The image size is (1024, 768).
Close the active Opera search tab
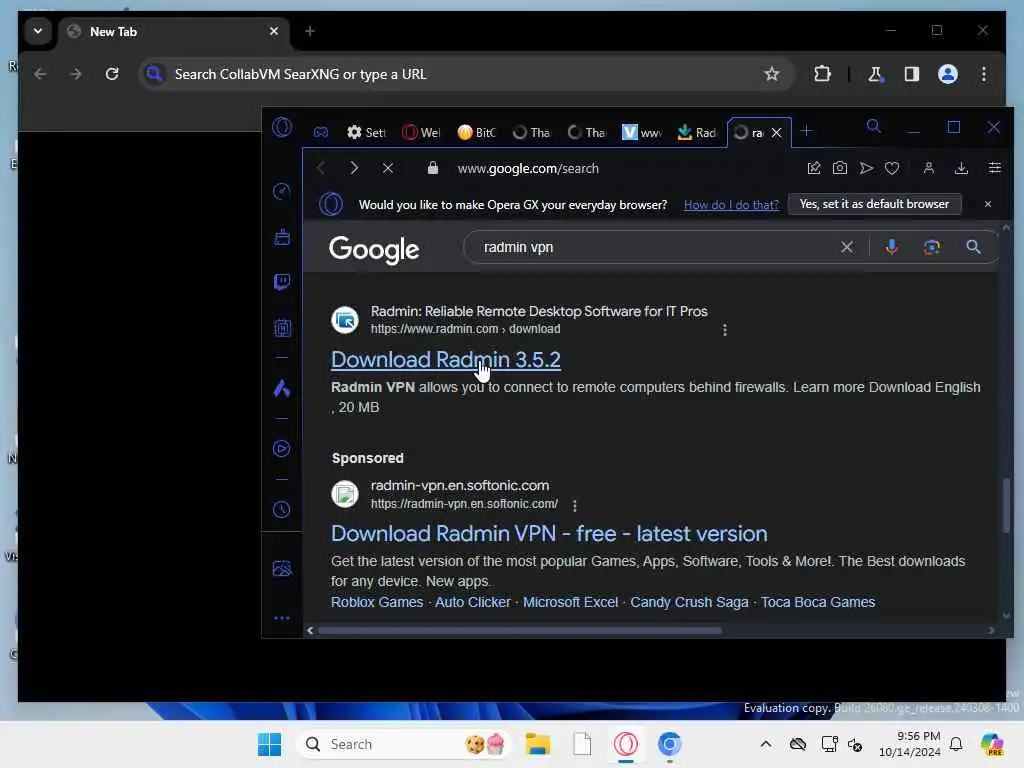[x=776, y=133]
